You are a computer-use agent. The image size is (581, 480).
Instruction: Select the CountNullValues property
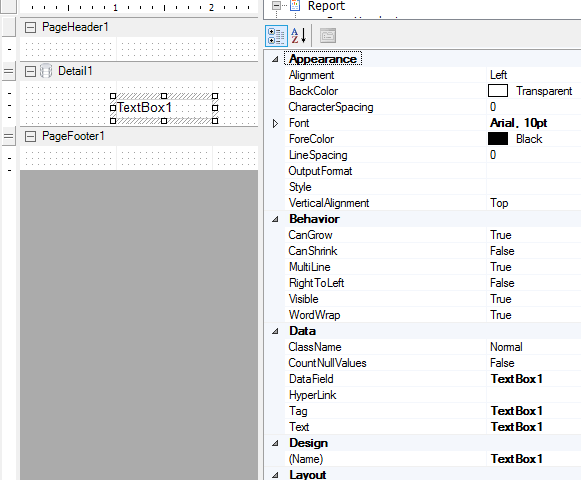327,363
